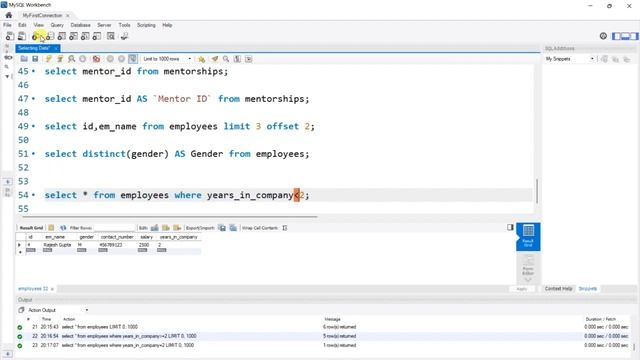640x360 pixels.
Task: Open SQL script file from main toolbar
Action: click(x=22, y=37)
